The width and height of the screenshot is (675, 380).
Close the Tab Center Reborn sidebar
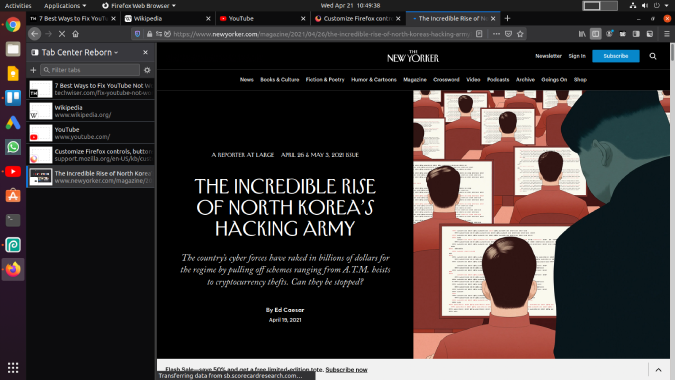pyautogui.click(x=146, y=52)
